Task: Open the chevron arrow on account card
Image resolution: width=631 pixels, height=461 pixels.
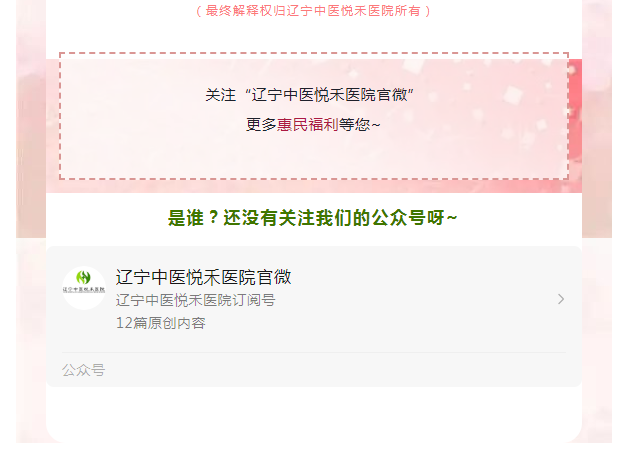Action: [561, 299]
